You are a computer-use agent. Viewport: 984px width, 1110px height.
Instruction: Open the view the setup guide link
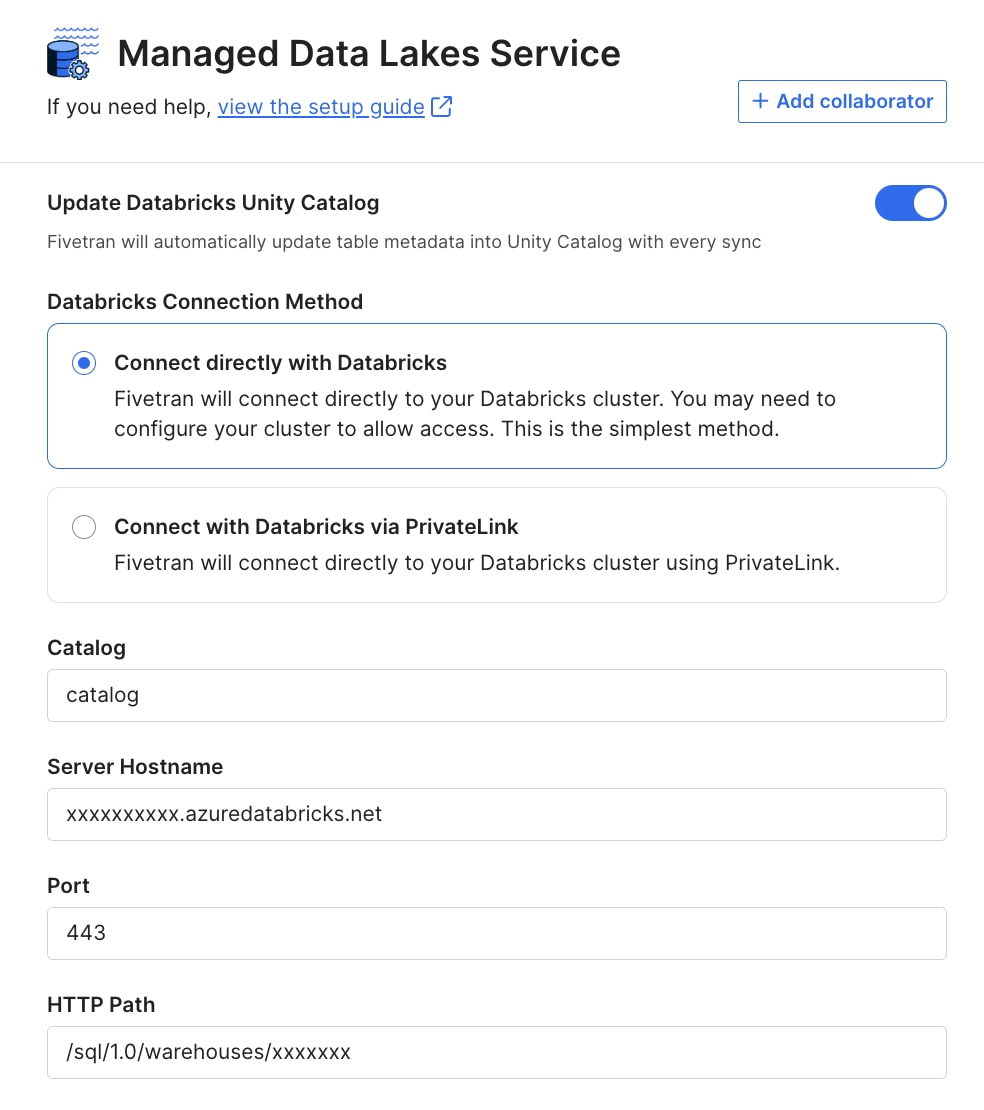[321, 107]
